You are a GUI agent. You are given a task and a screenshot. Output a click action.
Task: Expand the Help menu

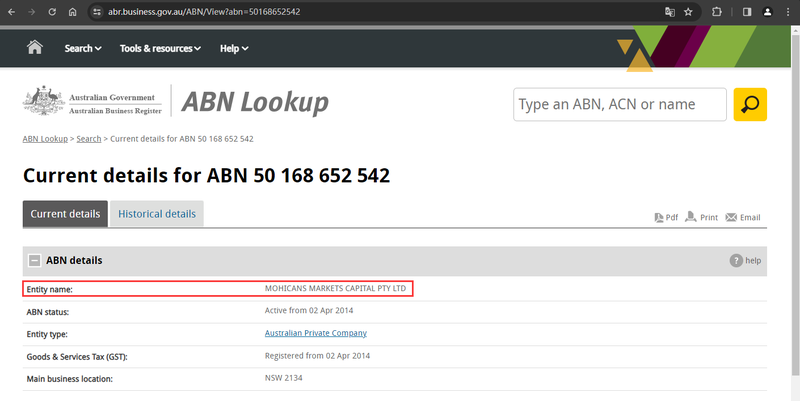(234, 48)
